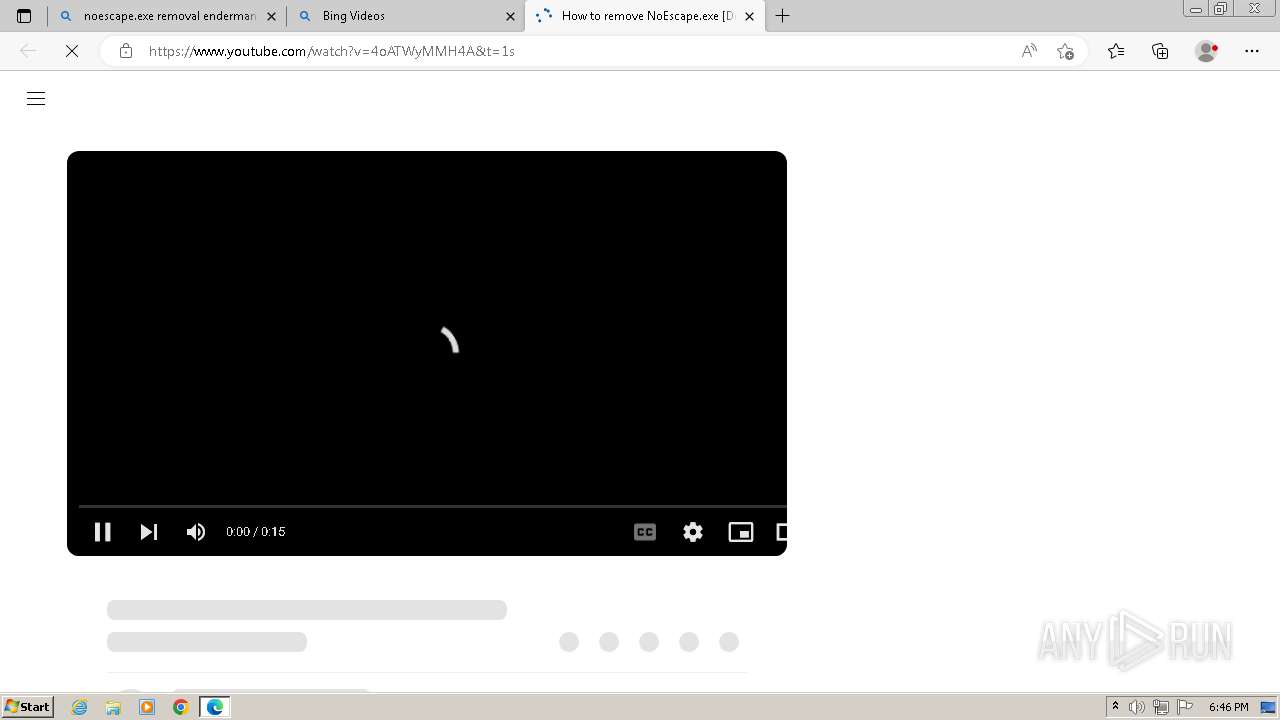Toggle closed captions on the video

(645, 532)
